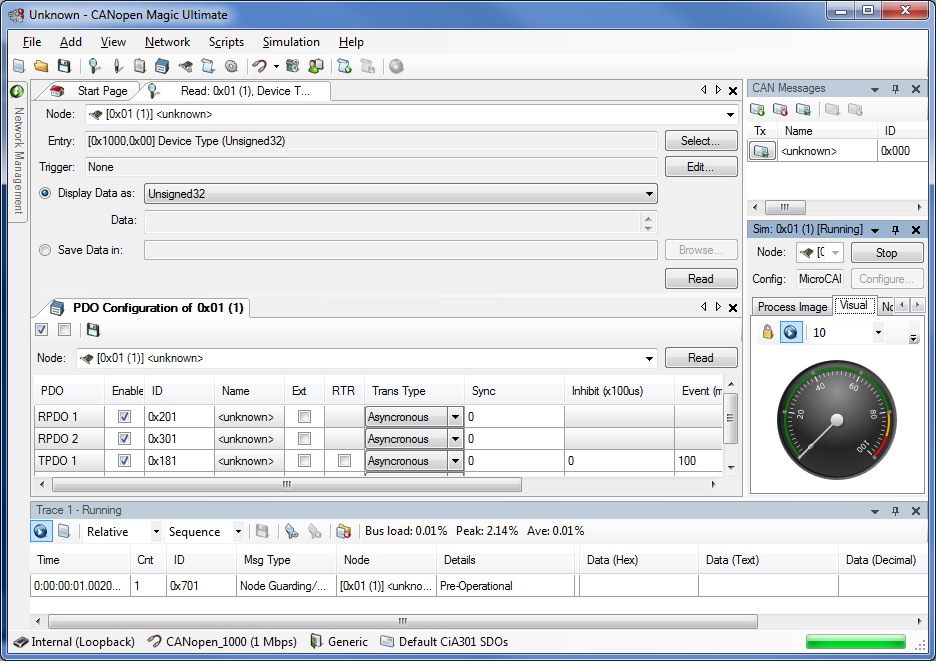The height and width of the screenshot is (661, 936).
Task: Open the Scripts icon in the toolbar
Action: point(208,66)
